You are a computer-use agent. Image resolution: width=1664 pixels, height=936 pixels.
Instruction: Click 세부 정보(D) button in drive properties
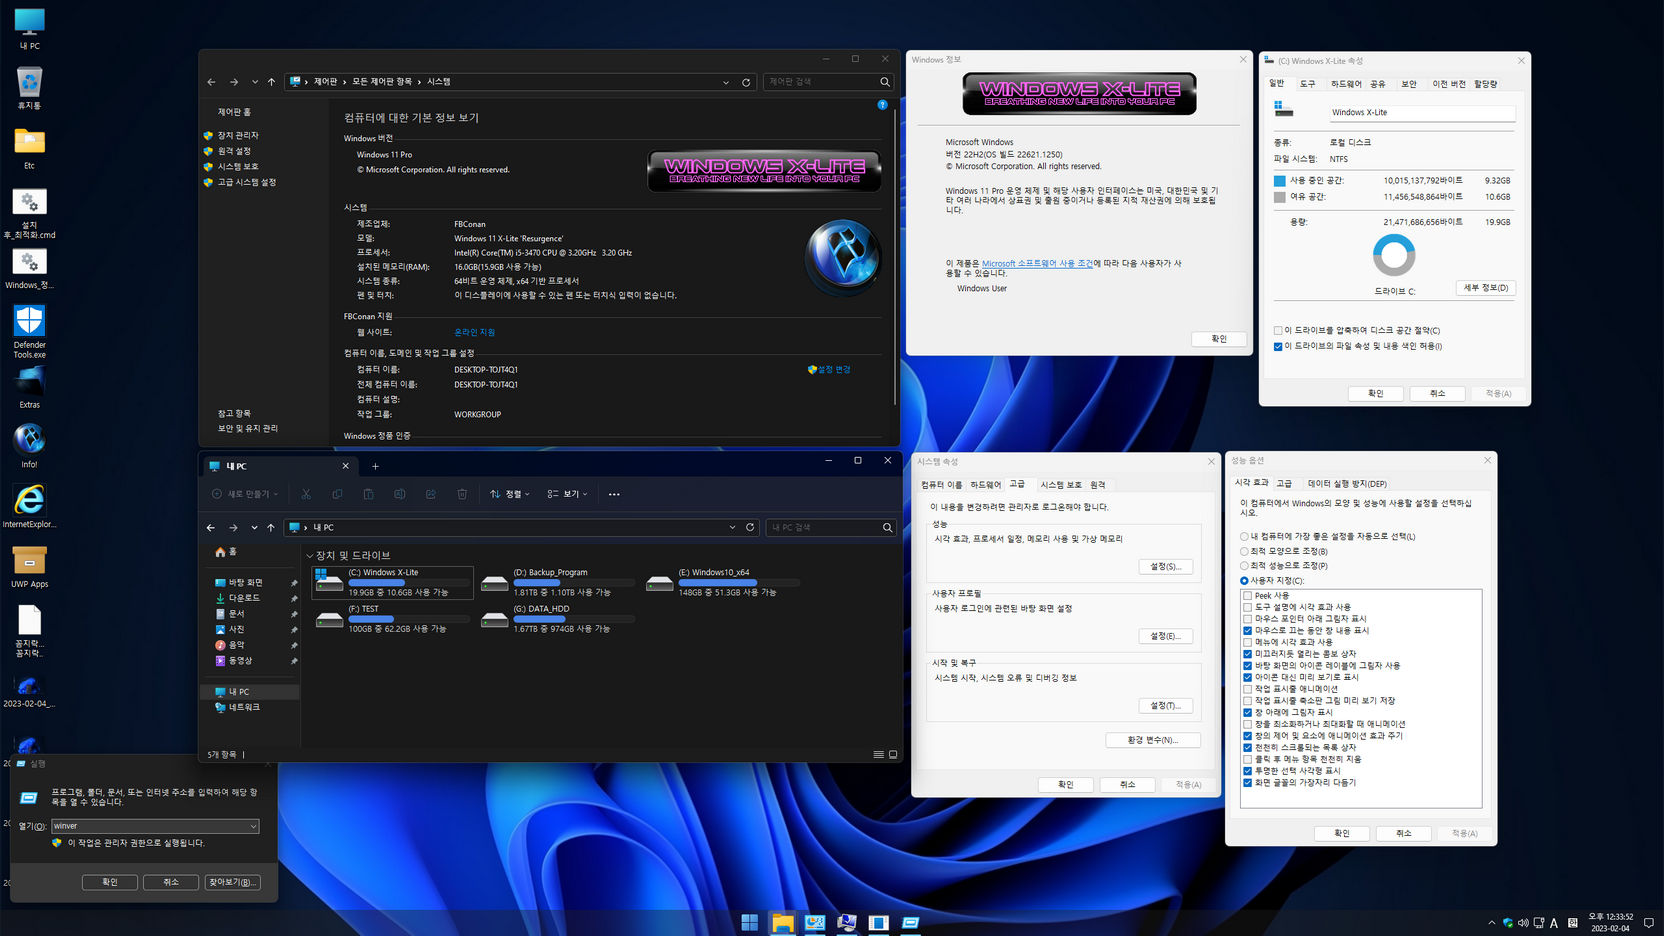tap(1485, 288)
